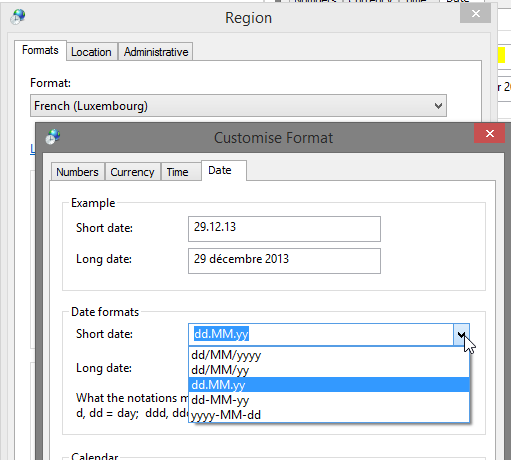Click the Region dialog globe icon

coord(18,17)
